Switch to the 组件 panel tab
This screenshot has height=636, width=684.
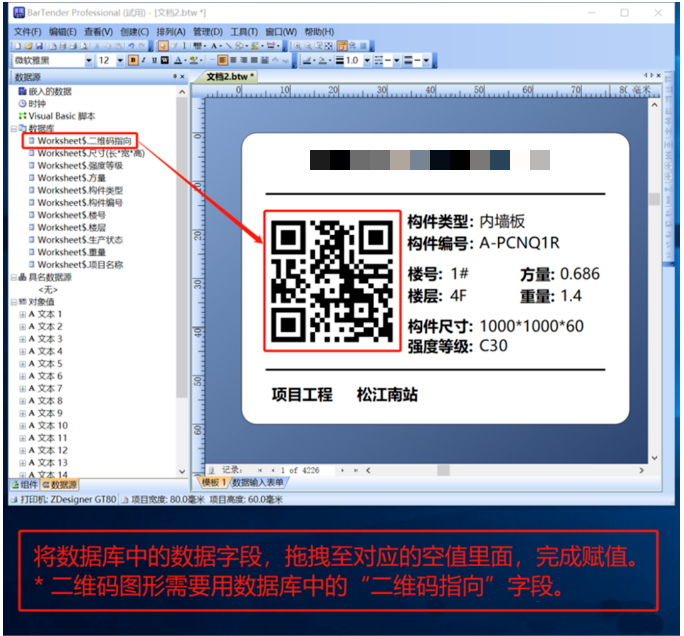(25, 484)
